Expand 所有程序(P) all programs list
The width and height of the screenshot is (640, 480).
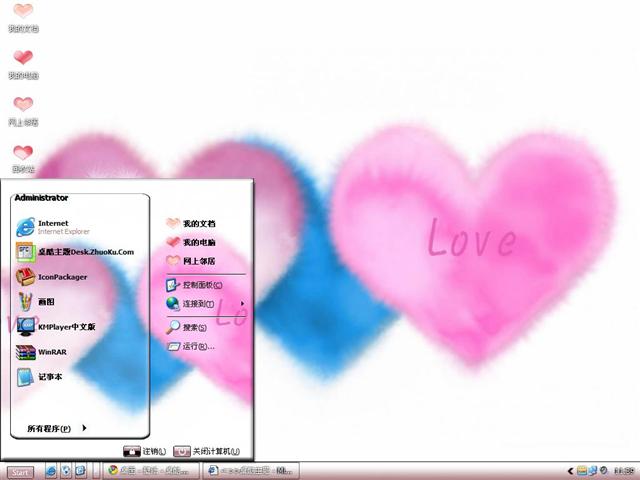(x=57, y=428)
